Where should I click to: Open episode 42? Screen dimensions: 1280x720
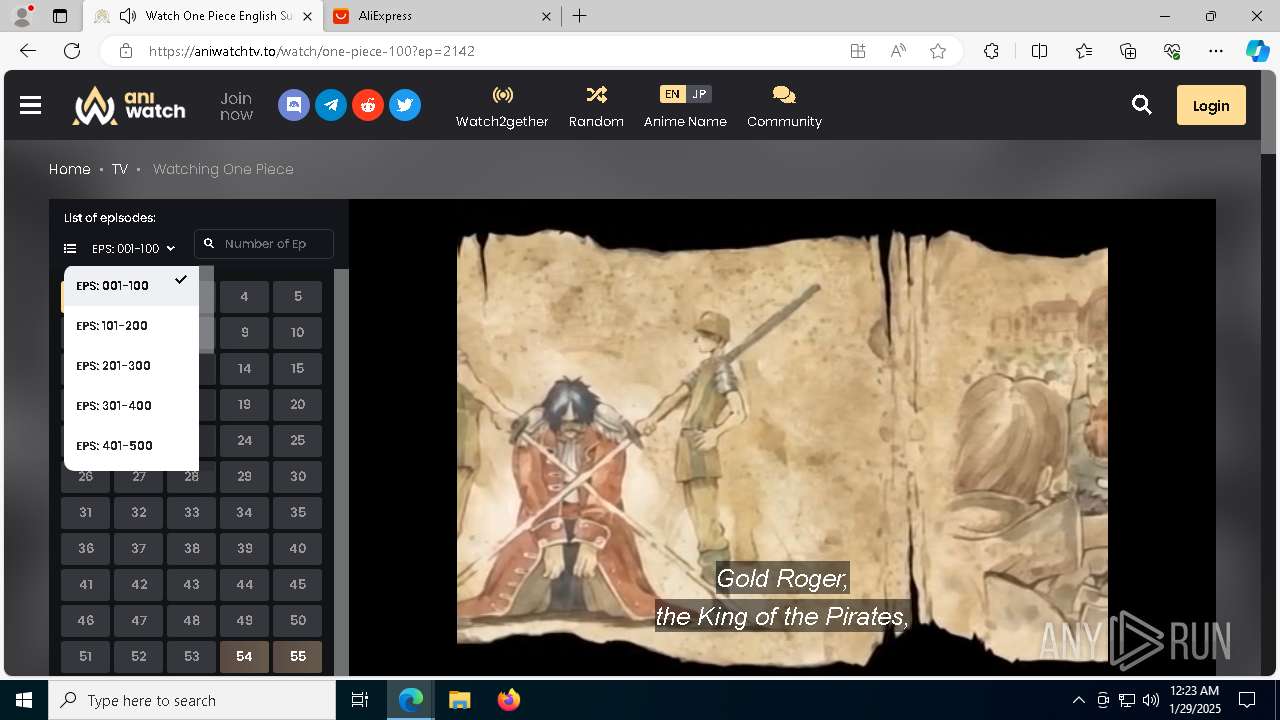139,584
